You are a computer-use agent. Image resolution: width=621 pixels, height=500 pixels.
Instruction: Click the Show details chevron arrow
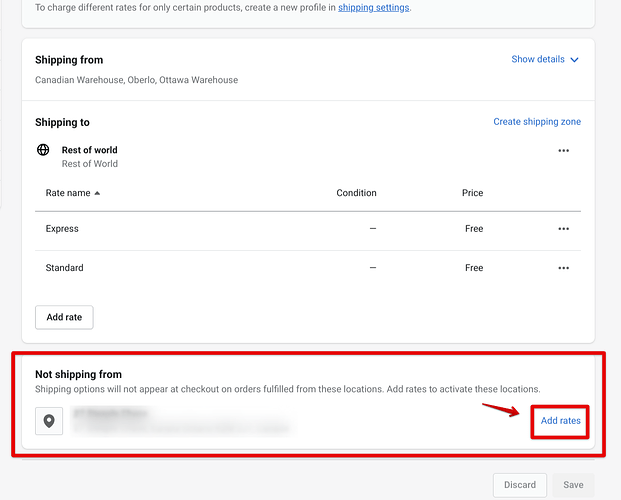(x=574, y=60)
